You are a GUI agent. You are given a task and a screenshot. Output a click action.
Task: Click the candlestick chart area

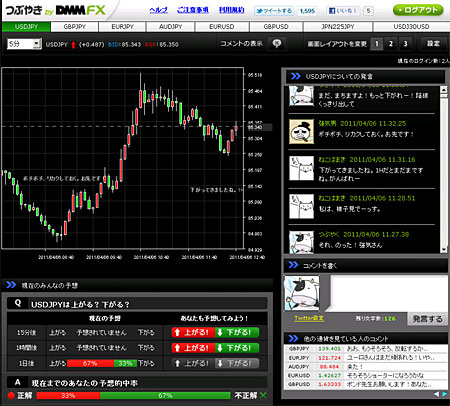123,158
